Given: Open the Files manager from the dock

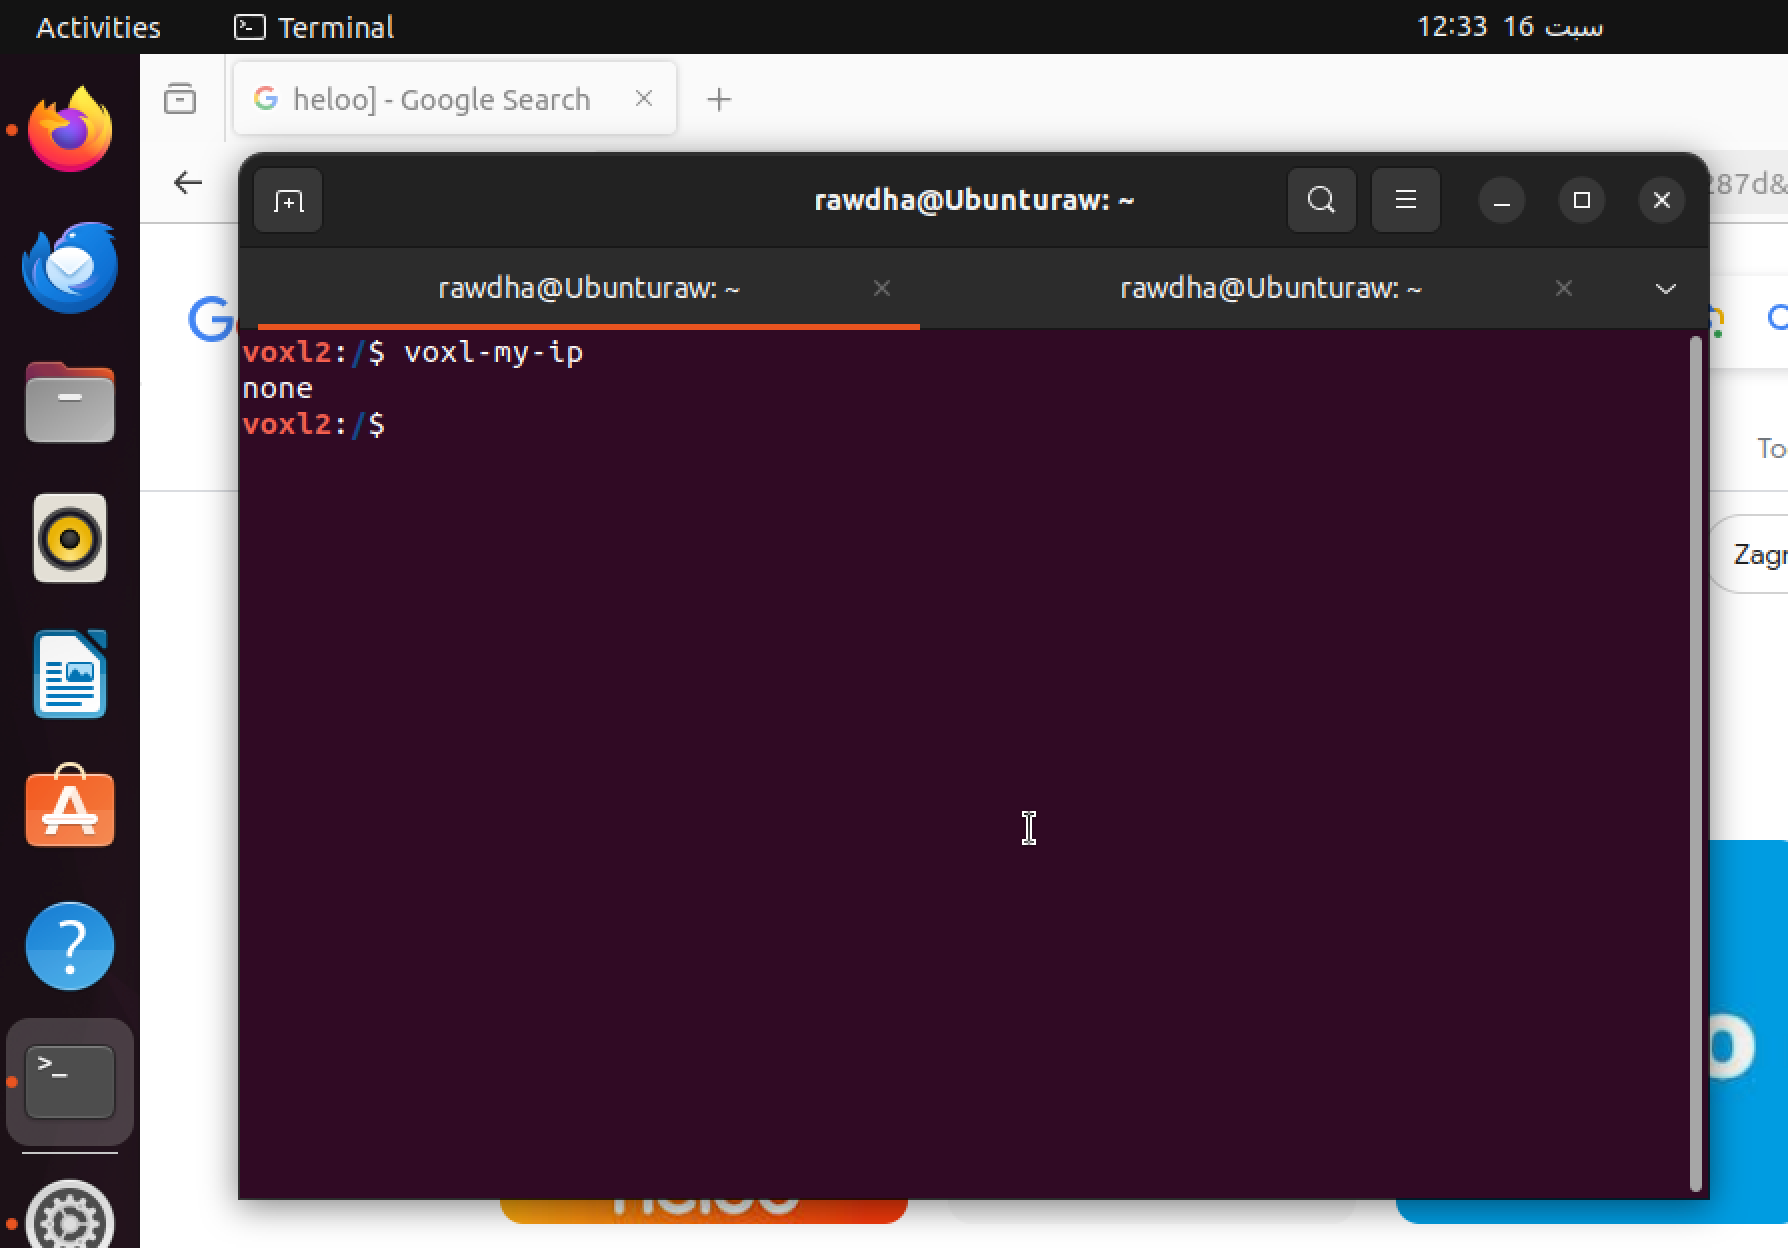Looking at the screenshot, I should (x=69, y=403).
